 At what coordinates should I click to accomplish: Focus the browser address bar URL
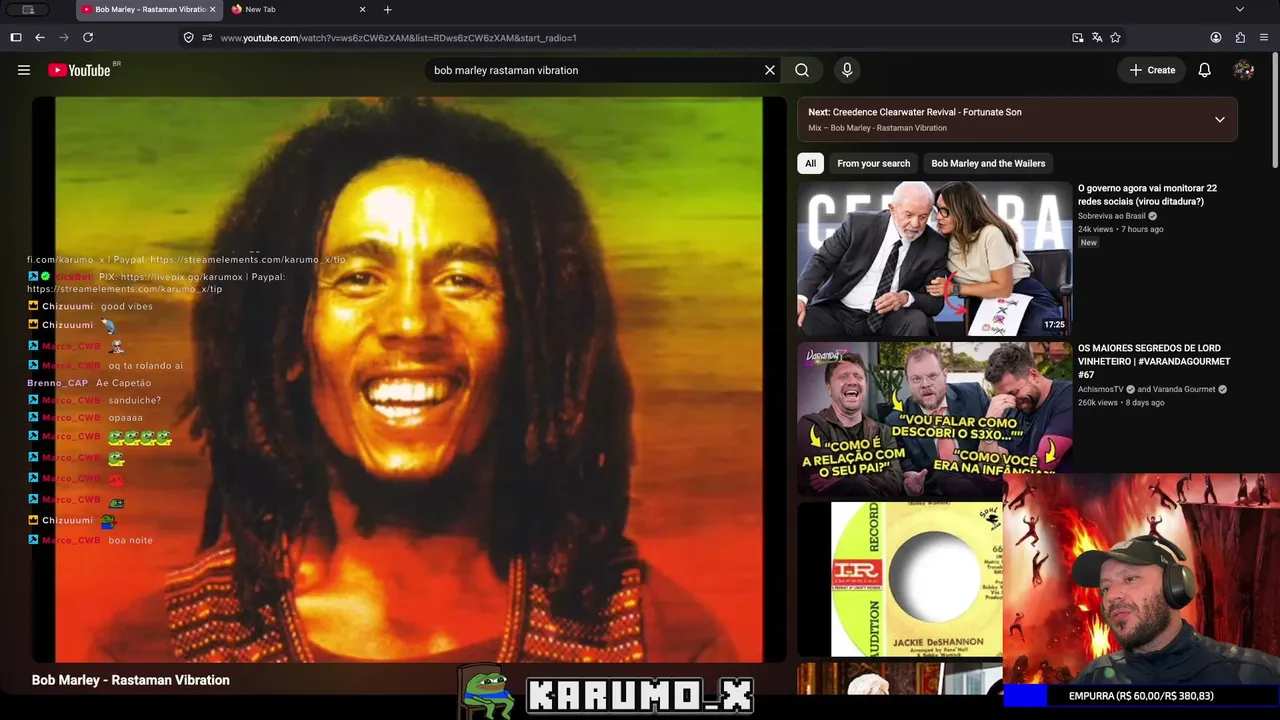coord(398,38)
